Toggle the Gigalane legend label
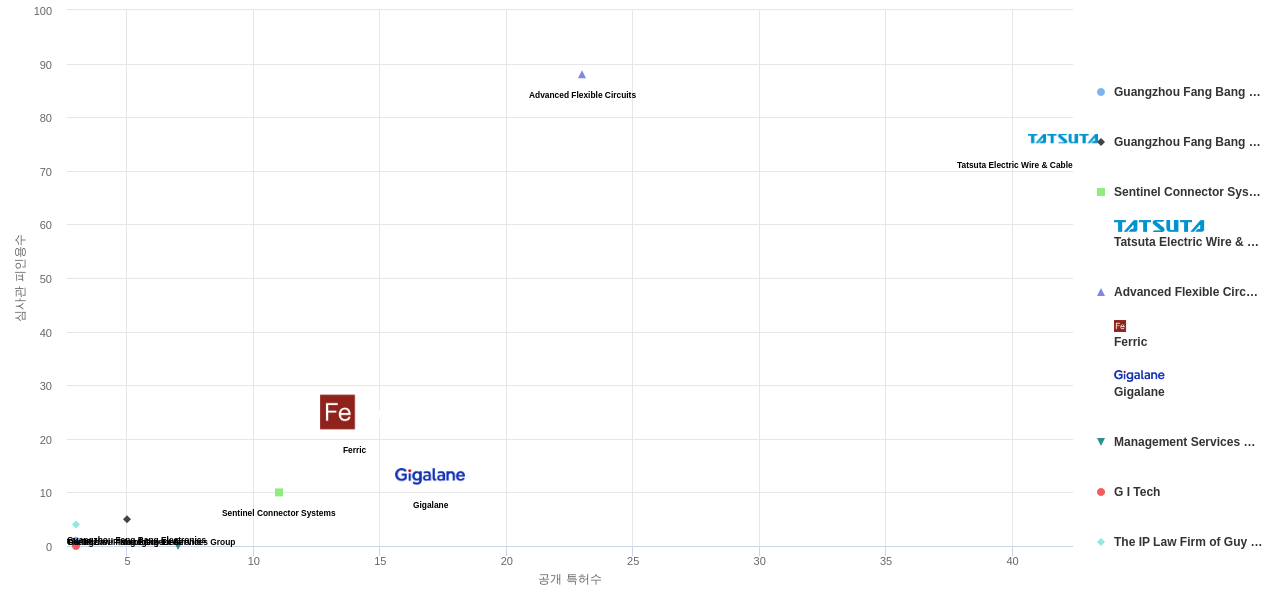 tap(1139, 392)
